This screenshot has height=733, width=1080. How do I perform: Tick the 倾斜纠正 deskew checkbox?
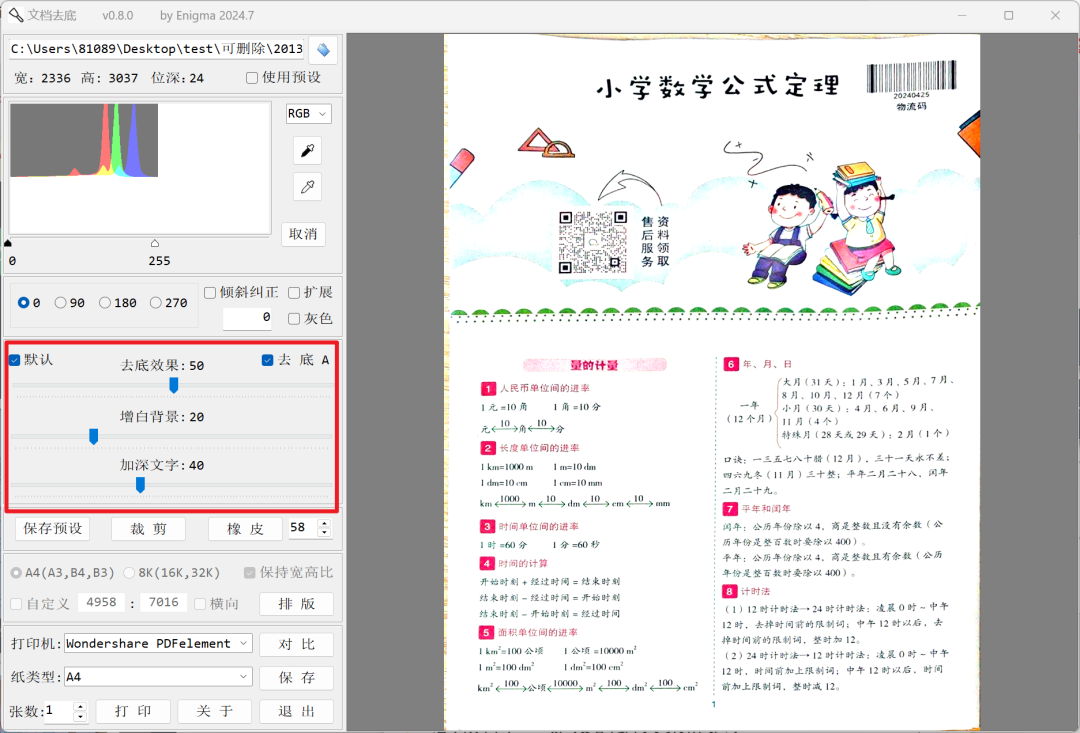click(210, 293)
